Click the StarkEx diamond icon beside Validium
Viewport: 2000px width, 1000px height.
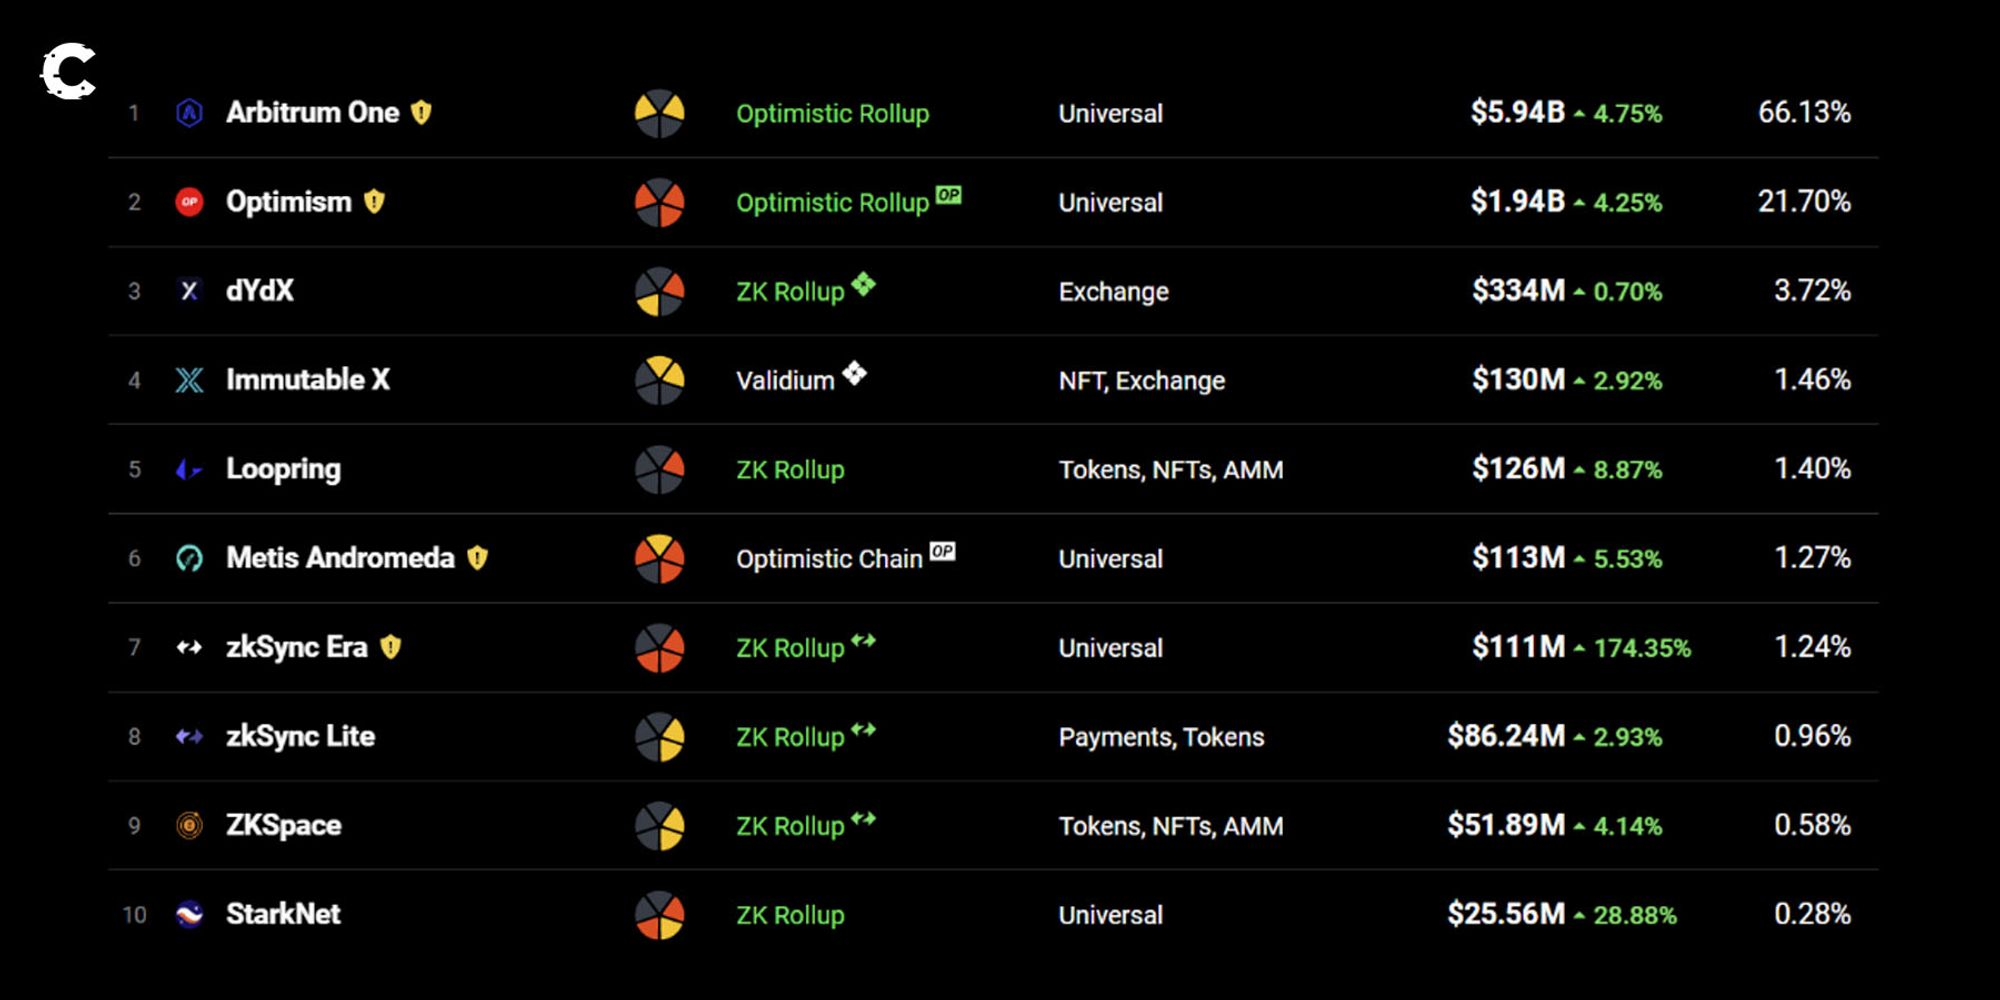[x=854, y=373]
